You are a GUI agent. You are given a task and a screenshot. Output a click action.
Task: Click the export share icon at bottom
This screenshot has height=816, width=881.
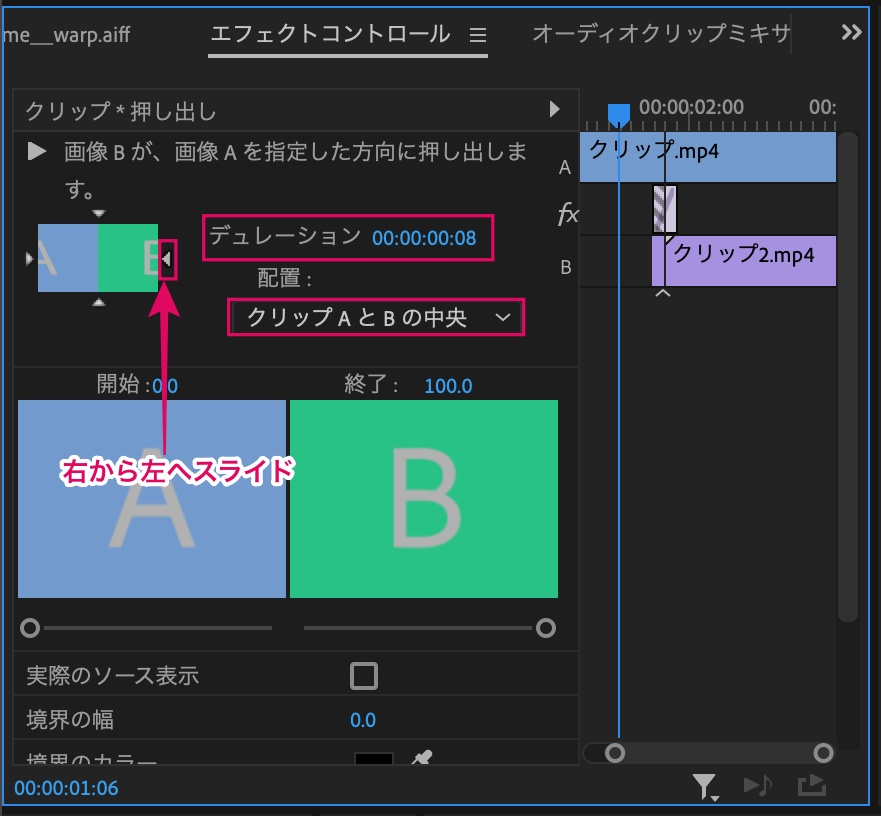click(811, 785)
